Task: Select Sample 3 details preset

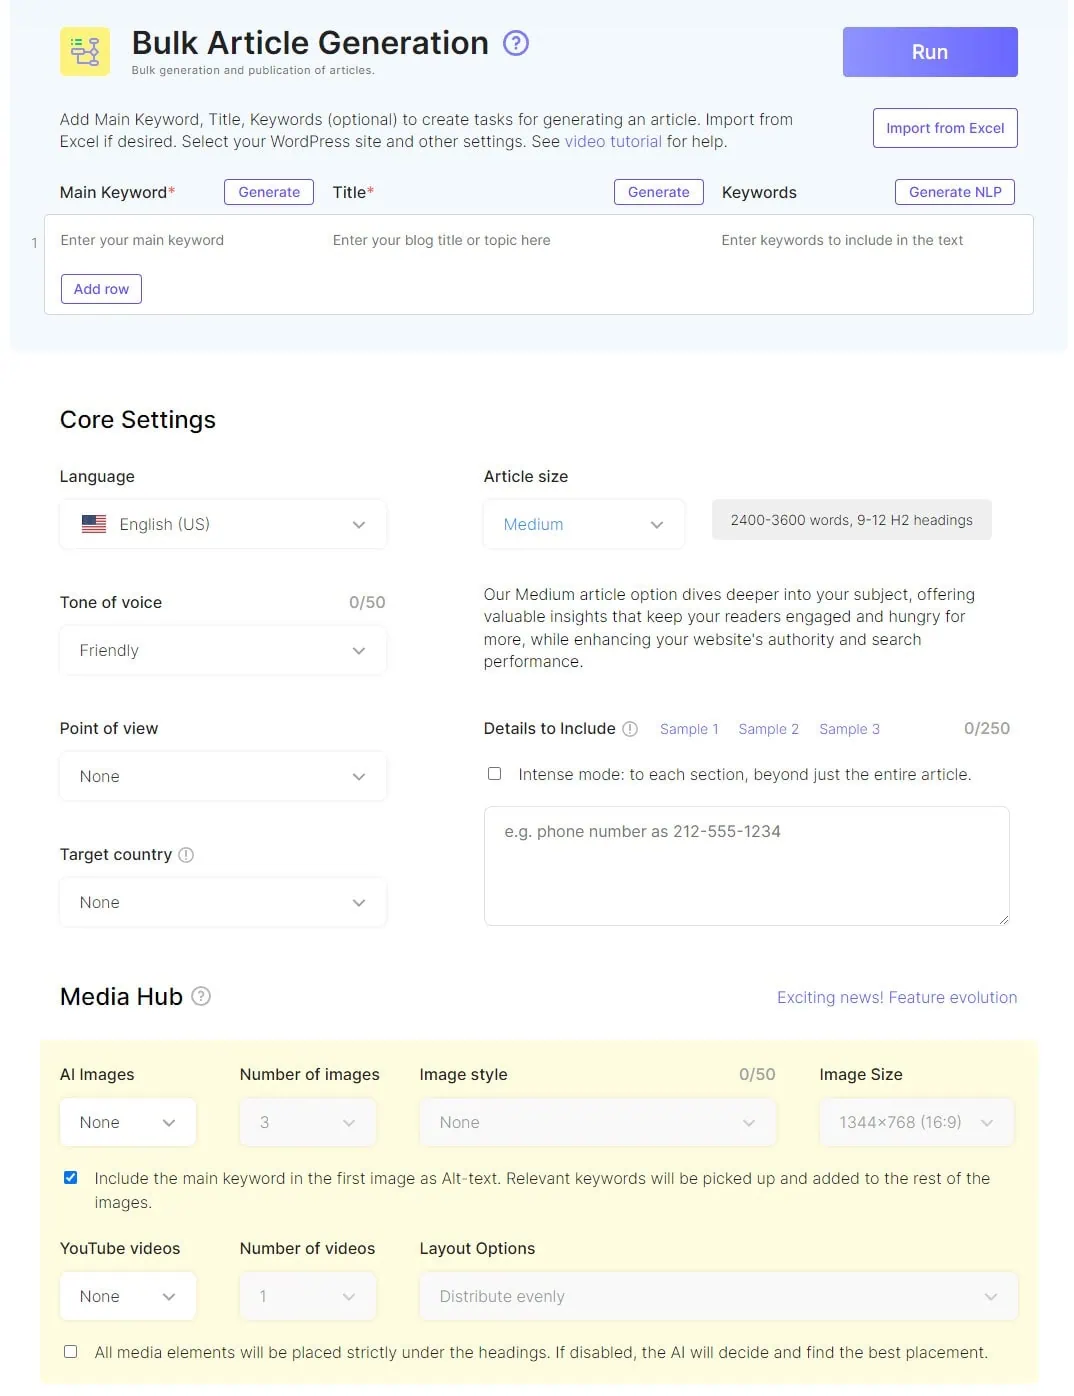Action: click(849, 729)
